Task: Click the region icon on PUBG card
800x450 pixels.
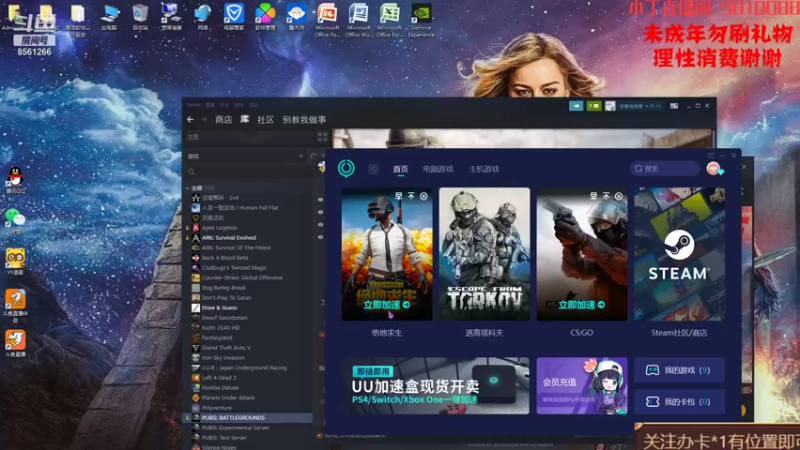Action: [398, 196]
